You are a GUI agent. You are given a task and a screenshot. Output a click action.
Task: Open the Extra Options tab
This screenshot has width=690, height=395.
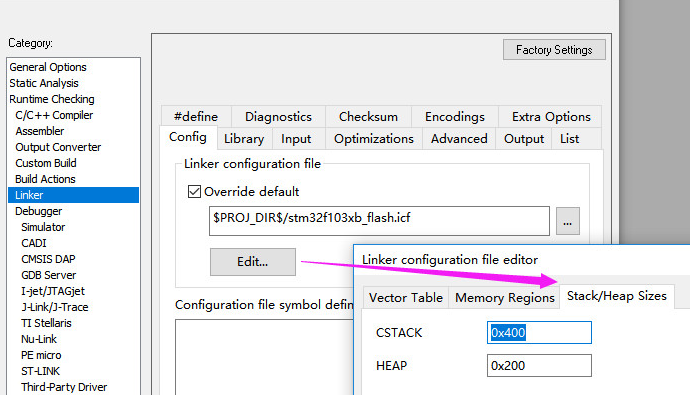pyautogui.click(x=551, y=117)
